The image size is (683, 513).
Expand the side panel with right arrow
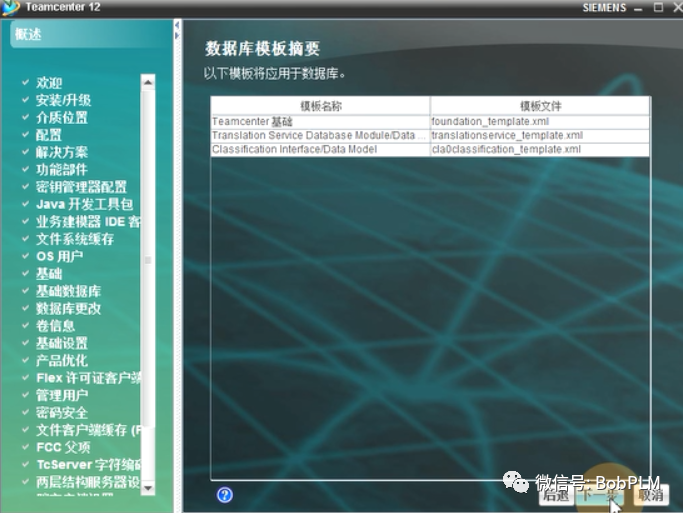point(177,35)
